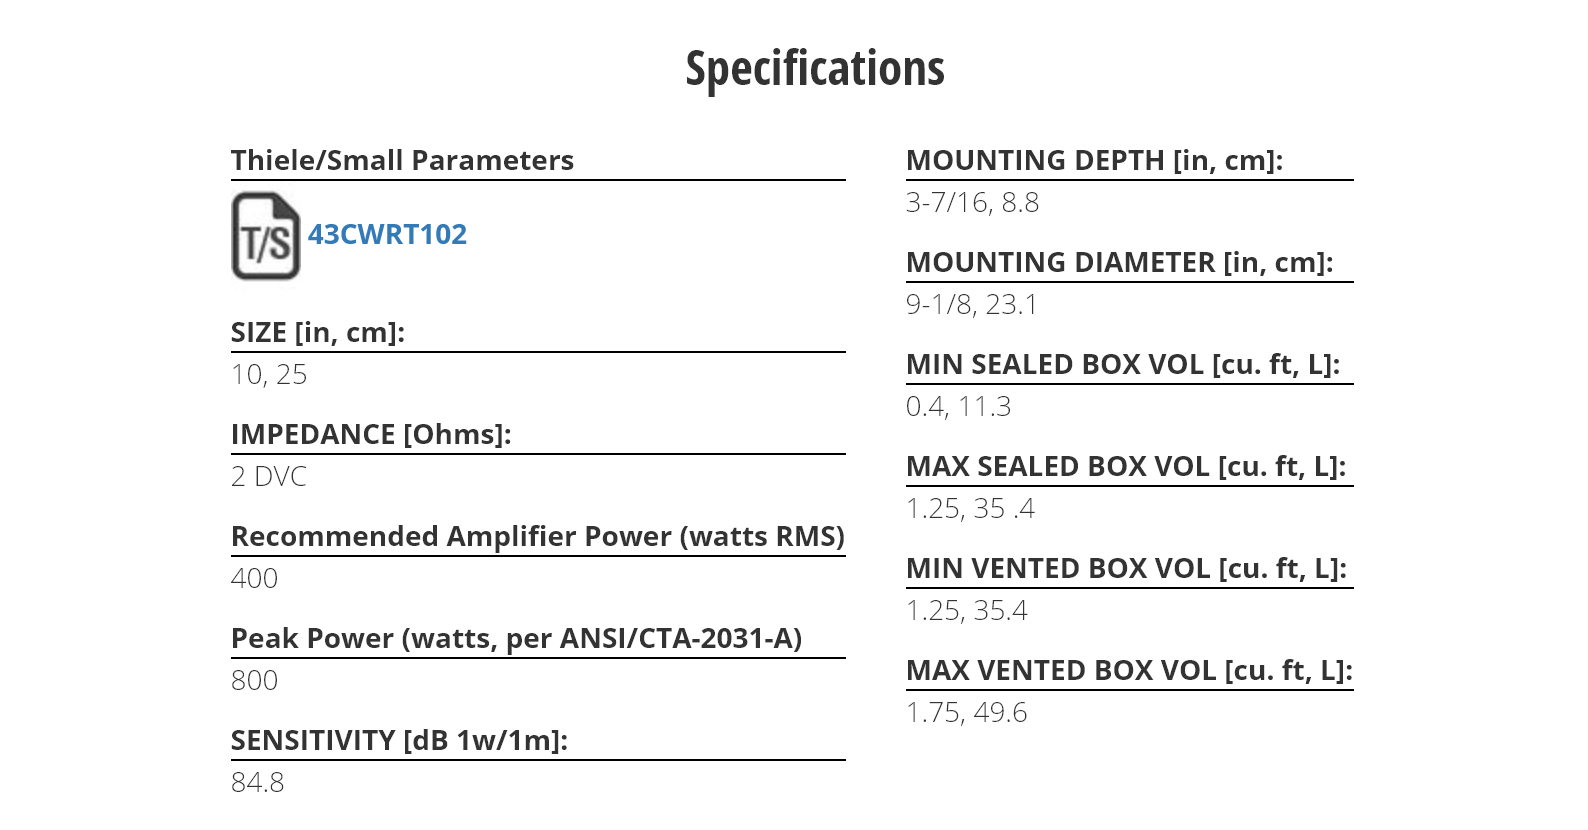This screenshot has width=1588, height=830.
Task: Click MIN SEALED BOX VOL label
Action: [x=1123, y=364]
